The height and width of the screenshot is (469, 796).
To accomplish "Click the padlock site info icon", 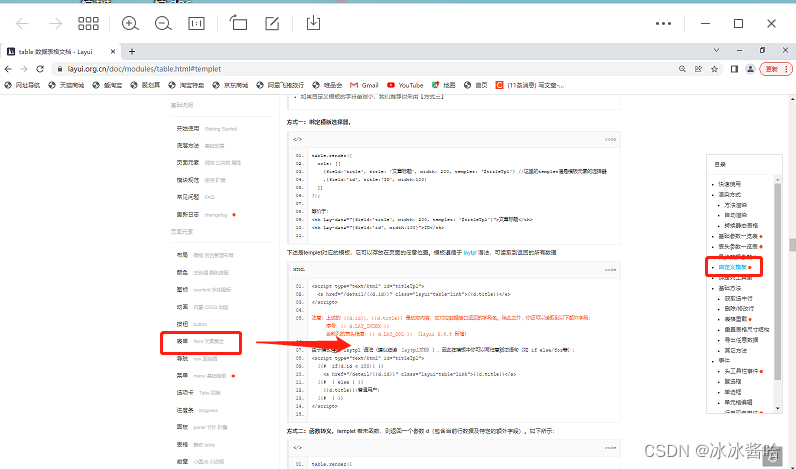I will coord(60,69).
